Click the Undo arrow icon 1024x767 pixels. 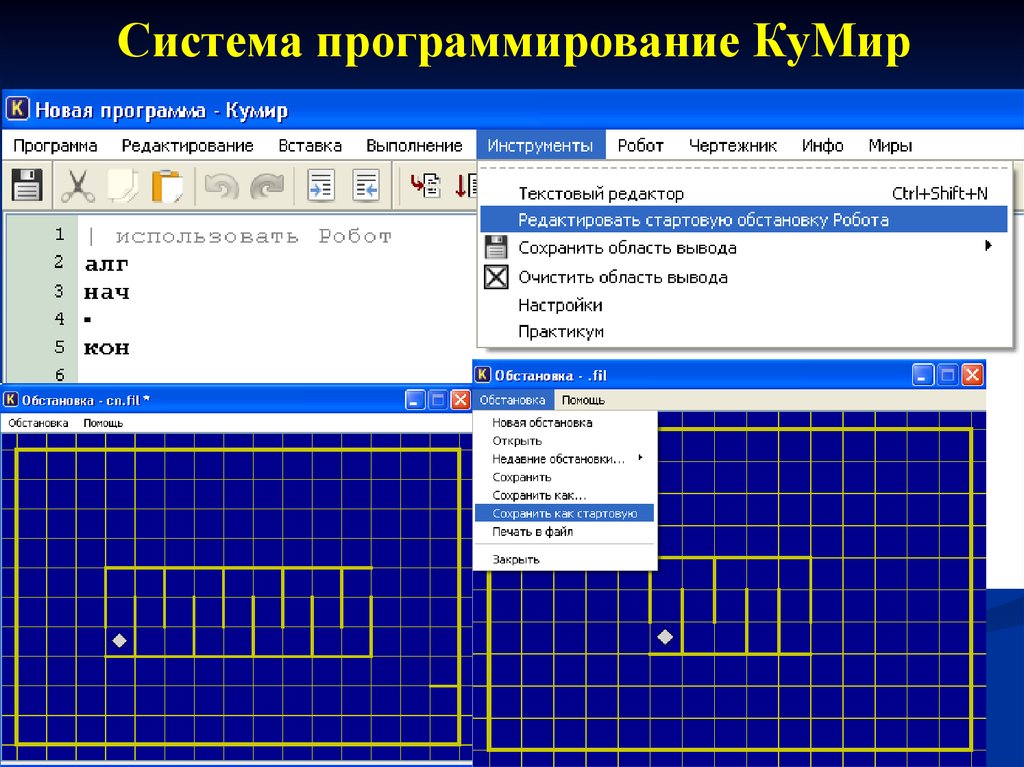tap(221, 186)
